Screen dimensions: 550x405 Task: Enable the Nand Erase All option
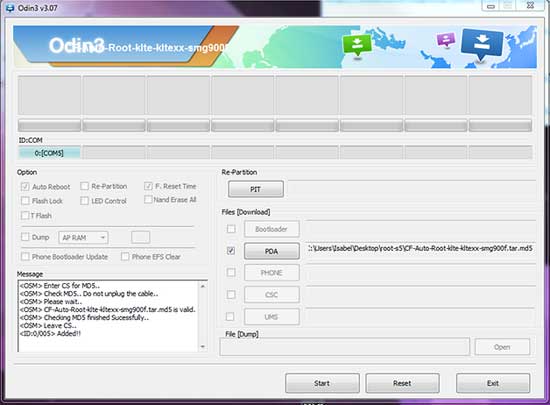point(148,200)
